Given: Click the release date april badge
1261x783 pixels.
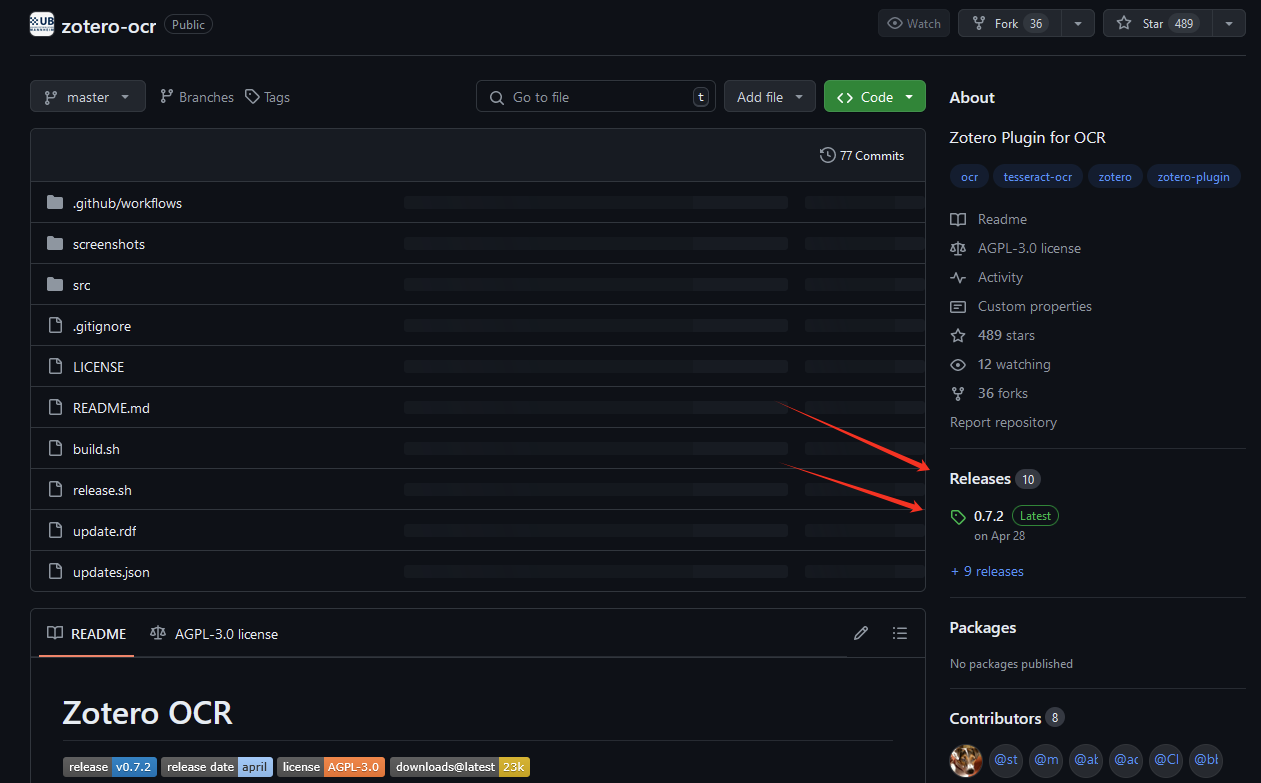Looking at the screenshot, I should 217,767.
